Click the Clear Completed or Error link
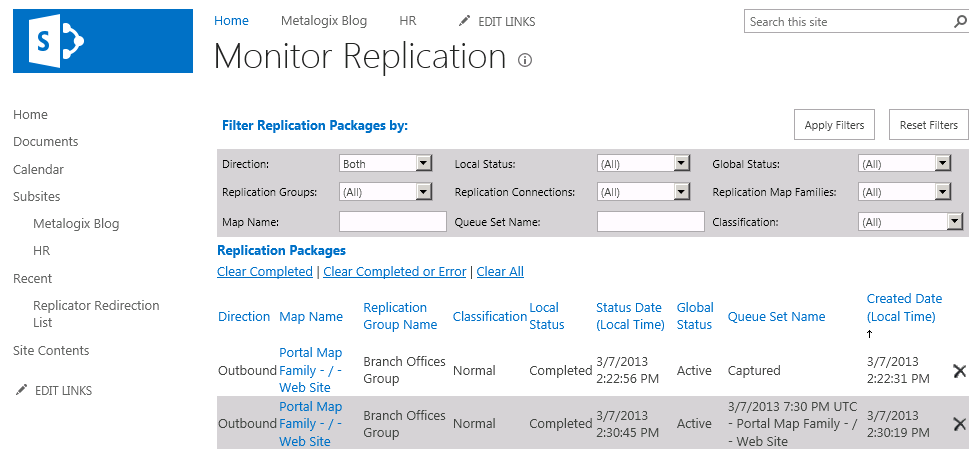Viewport: 969px width, 449px height. tap(395, 272)
